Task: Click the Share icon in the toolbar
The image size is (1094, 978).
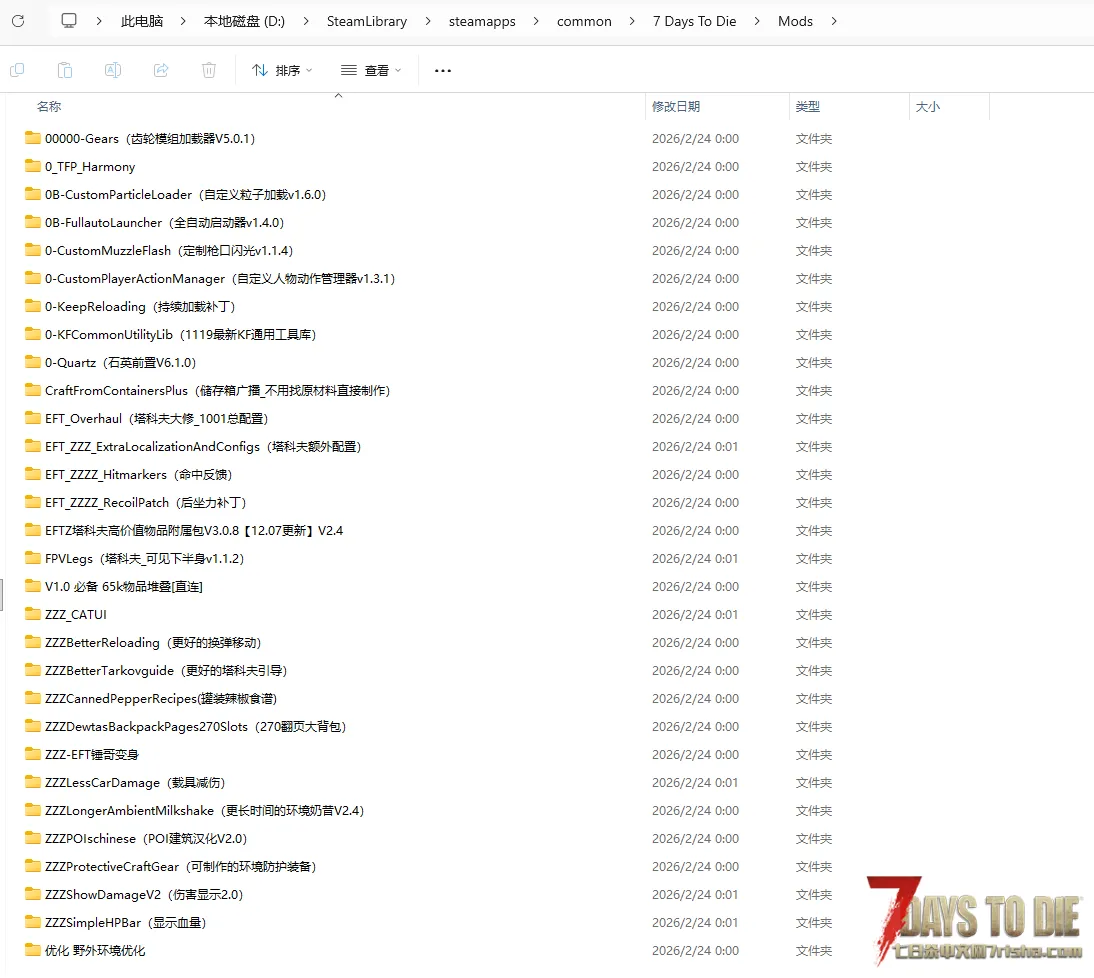Action: point(161,70)
